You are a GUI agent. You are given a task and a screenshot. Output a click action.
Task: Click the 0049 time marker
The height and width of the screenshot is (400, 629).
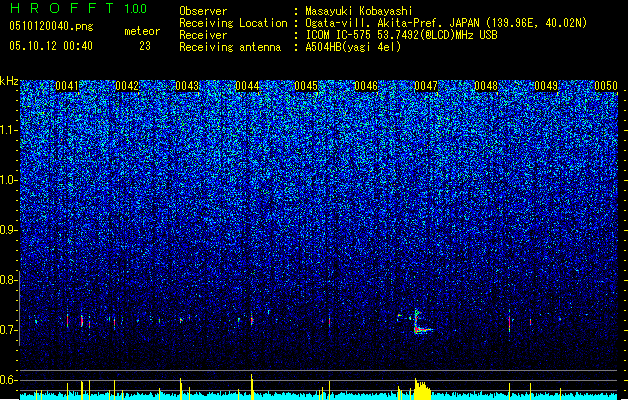coord(546,86)
